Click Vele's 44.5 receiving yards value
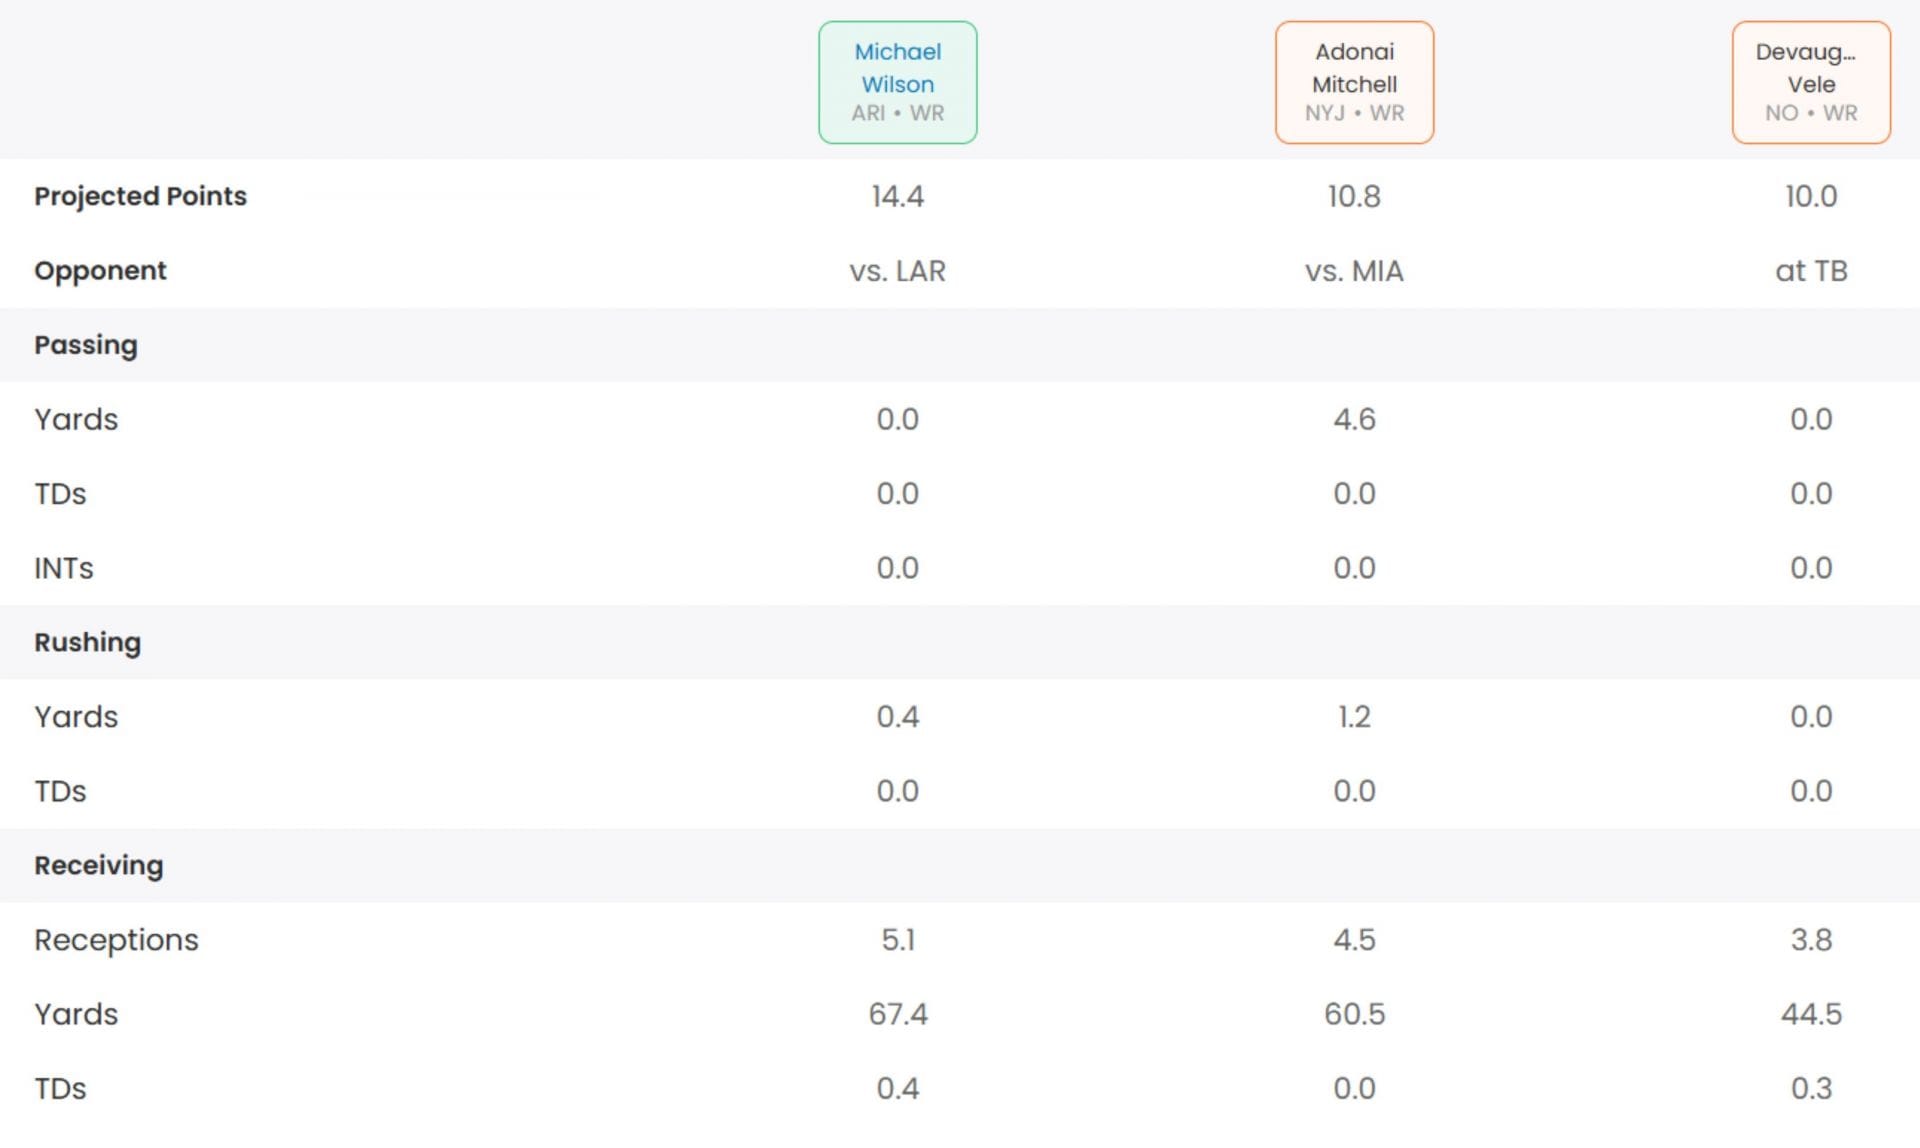1920x1148 pixels. (x=1810, y=1014)
